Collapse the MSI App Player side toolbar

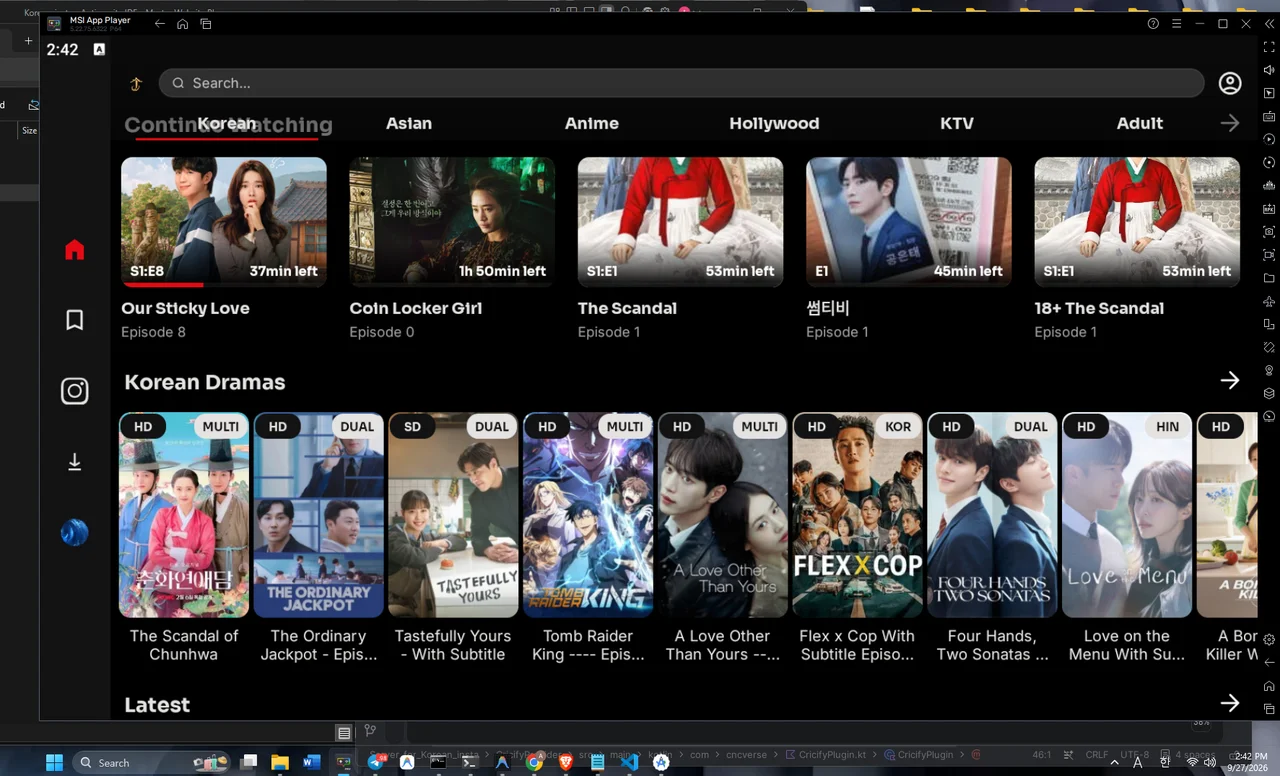(x=1268, y=23)
